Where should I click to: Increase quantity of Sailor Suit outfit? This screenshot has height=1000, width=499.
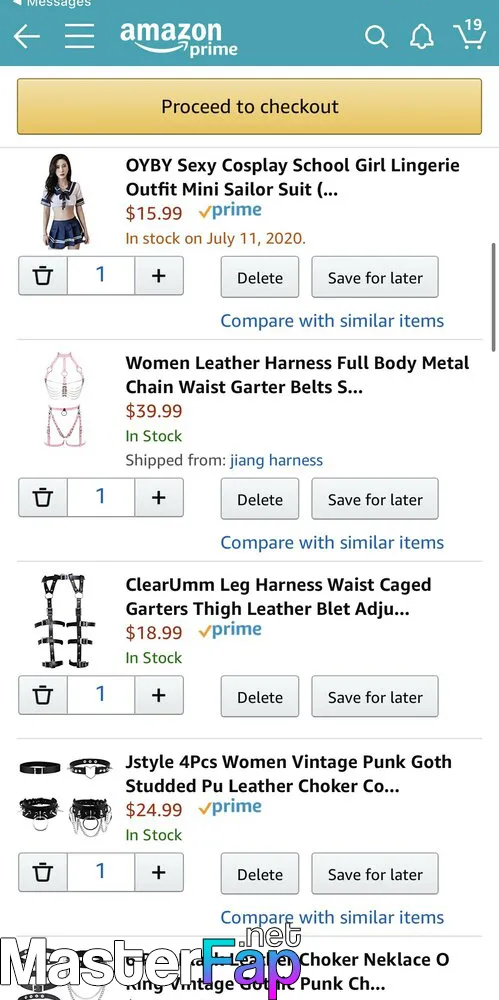[159, 276]
